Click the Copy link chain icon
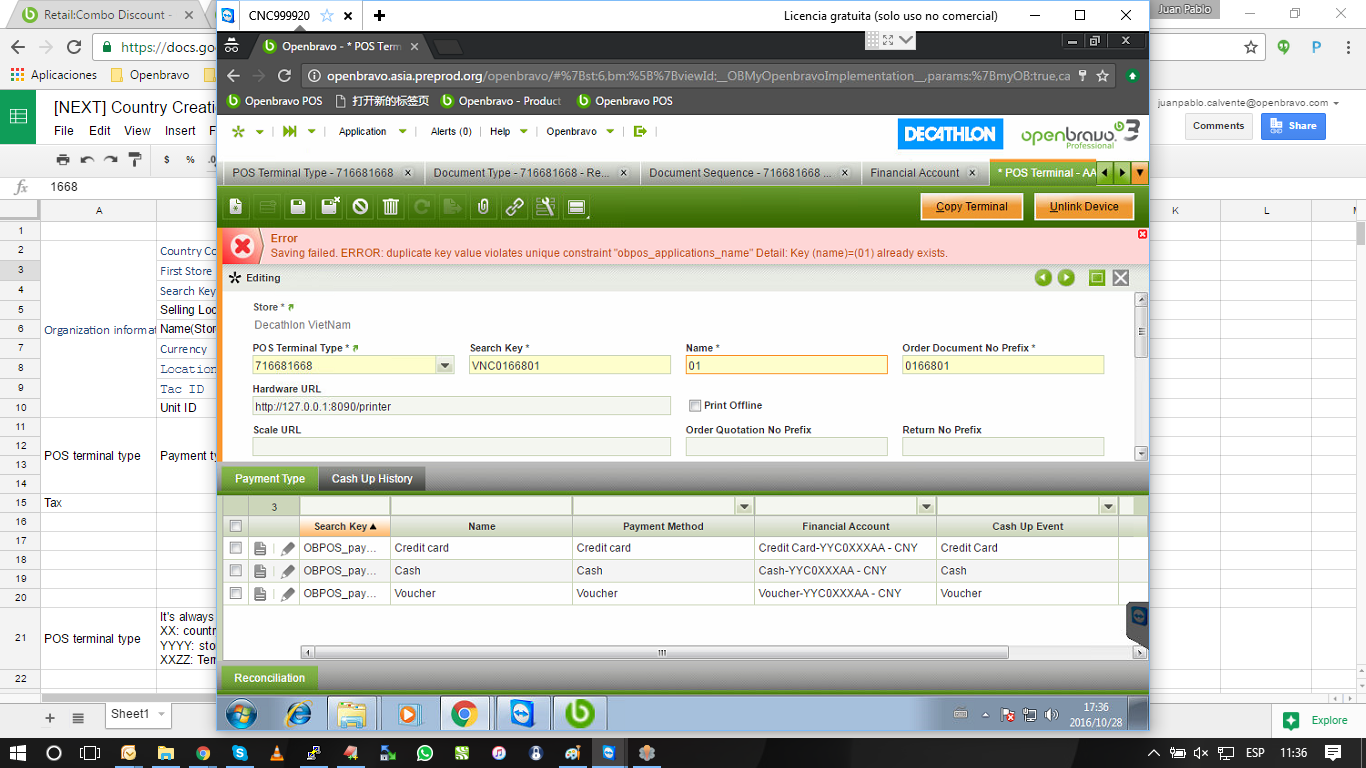 click(514, 207)
